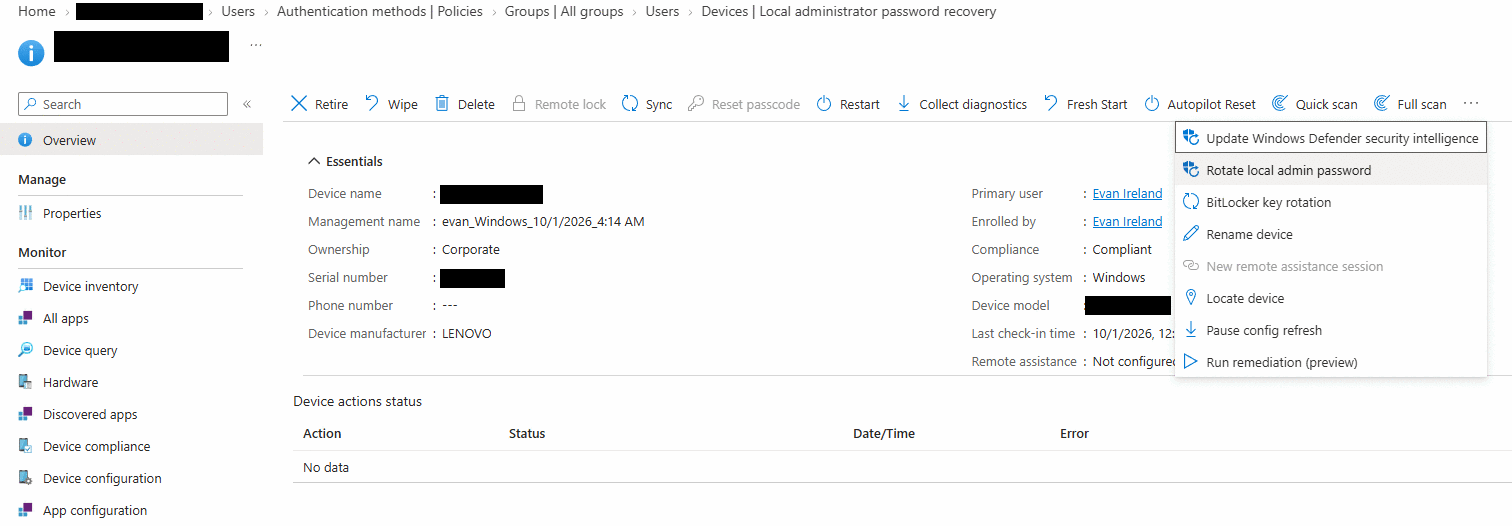Image resolution: width=1512 pixels, height=526 pixels.
Task: Open Primary user Evan Ireland link
Action: 1127,193
